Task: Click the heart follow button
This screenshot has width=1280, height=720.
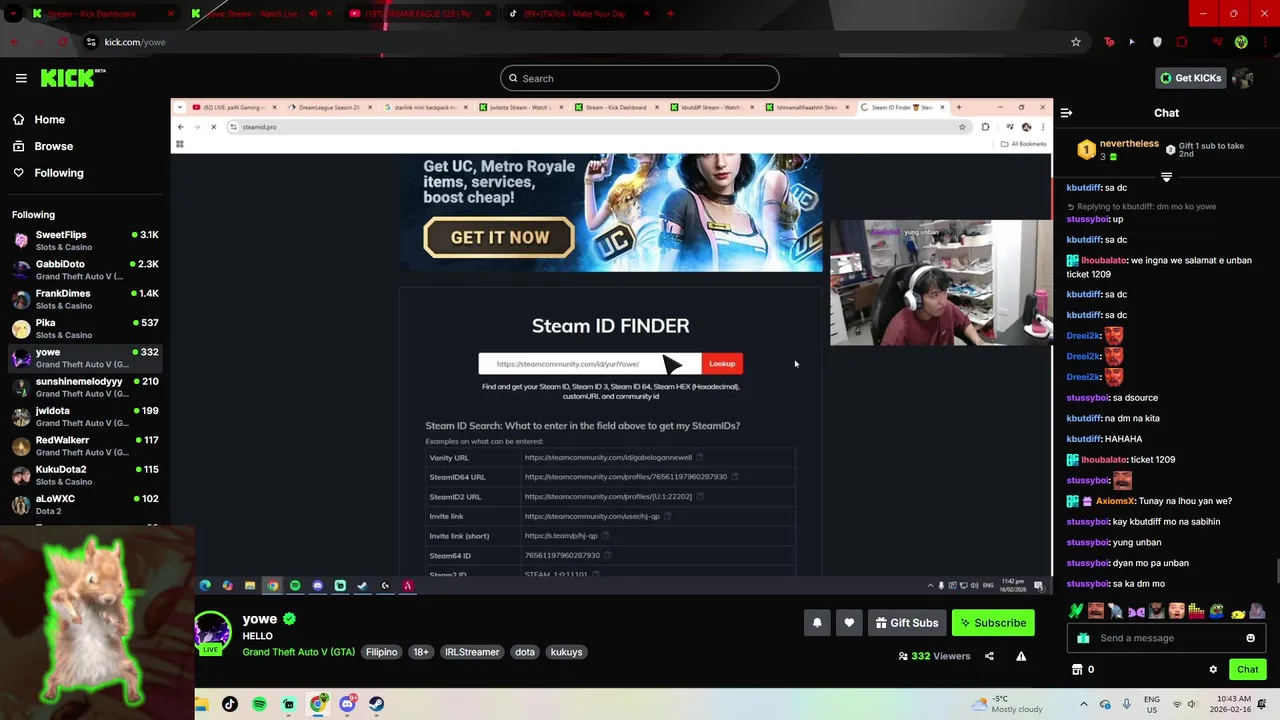Action: click(x=849, y=623)
